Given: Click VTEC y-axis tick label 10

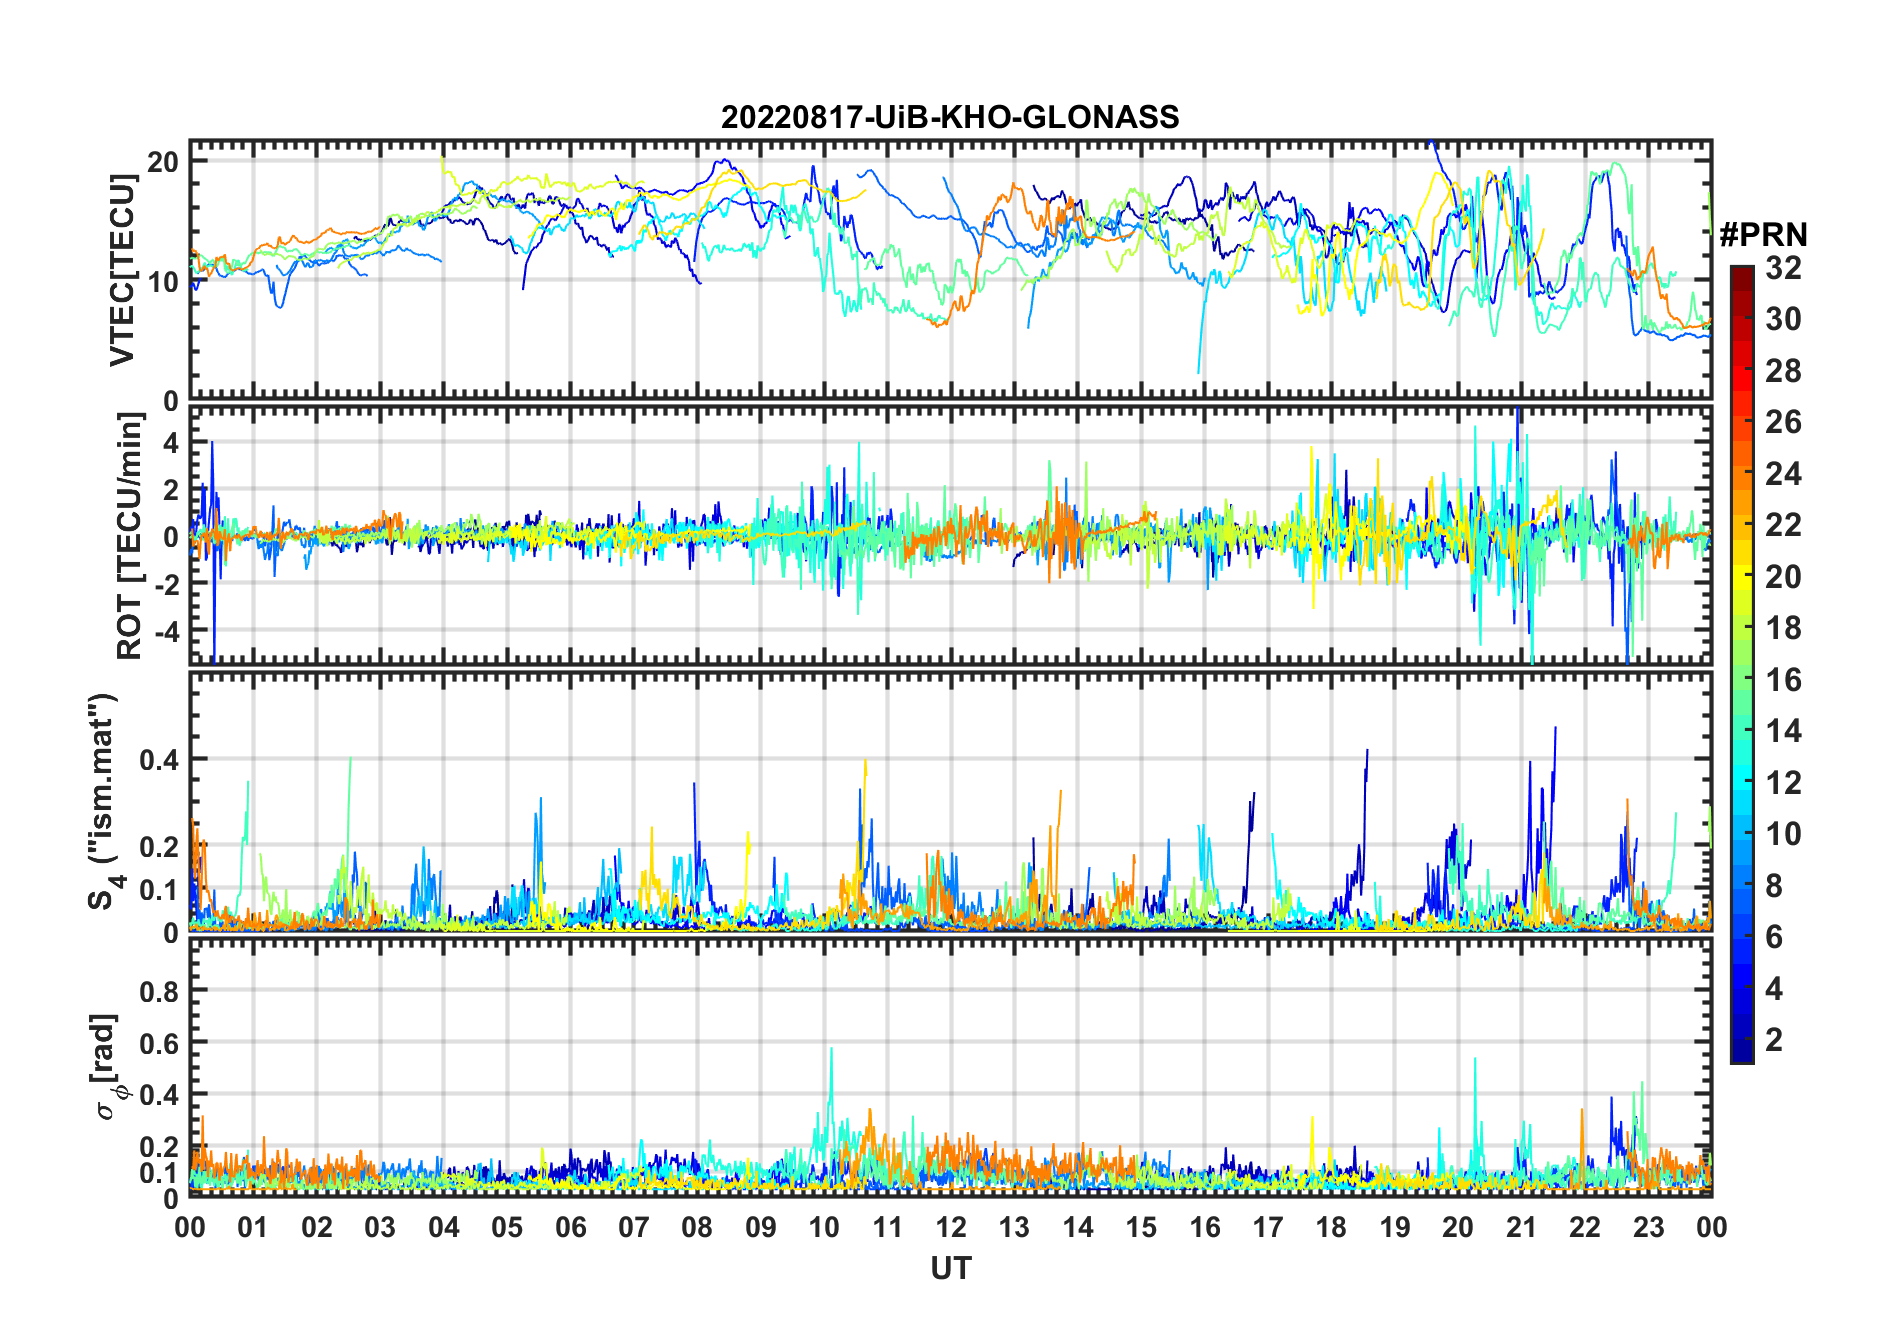Looking at the screenshot, I should point(164,281).
